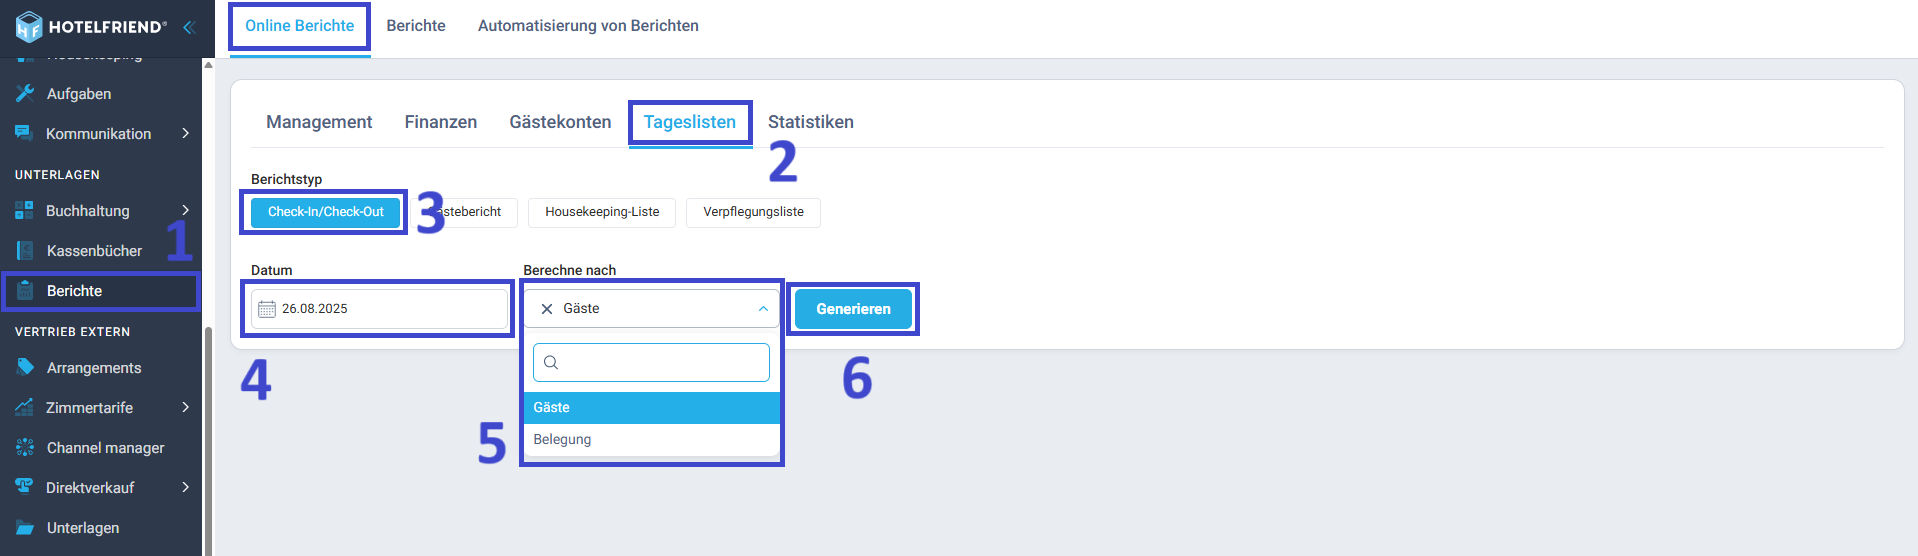Open Channel manager icon in sidebar
This screenshot has height=556, width=1918.
point(25,447)
